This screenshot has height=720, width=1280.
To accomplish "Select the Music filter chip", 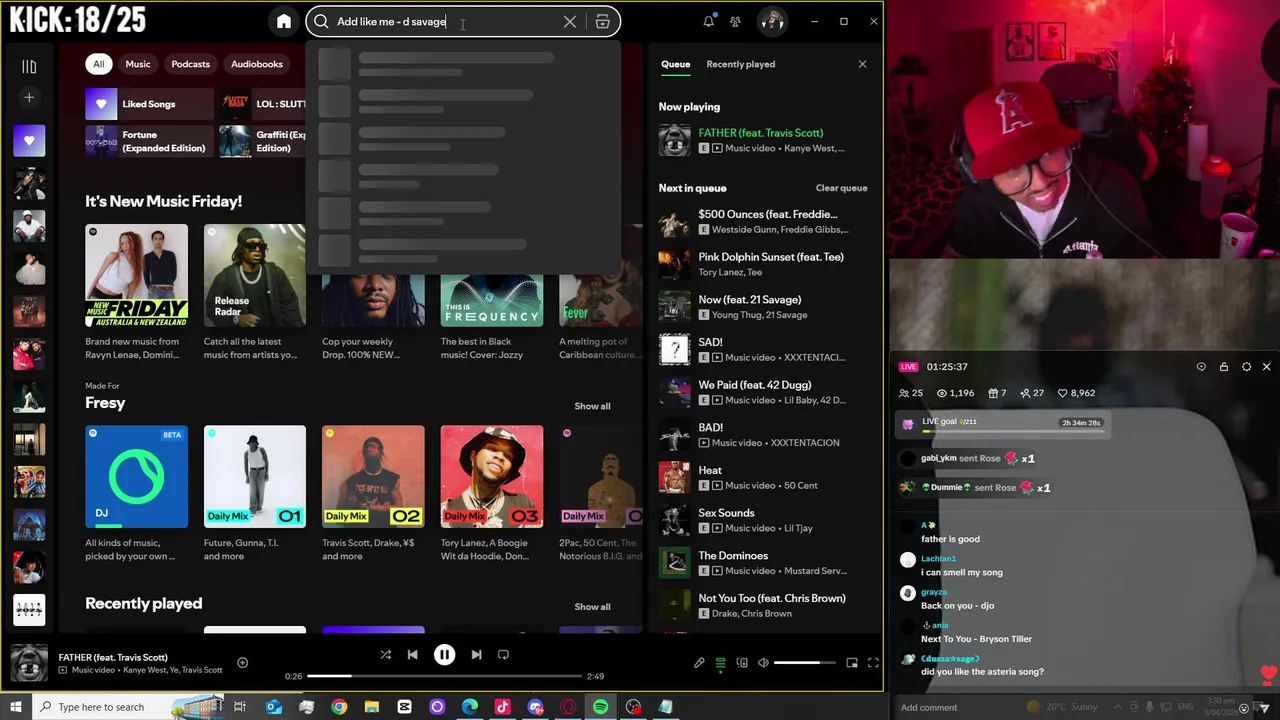I will 138,64.
